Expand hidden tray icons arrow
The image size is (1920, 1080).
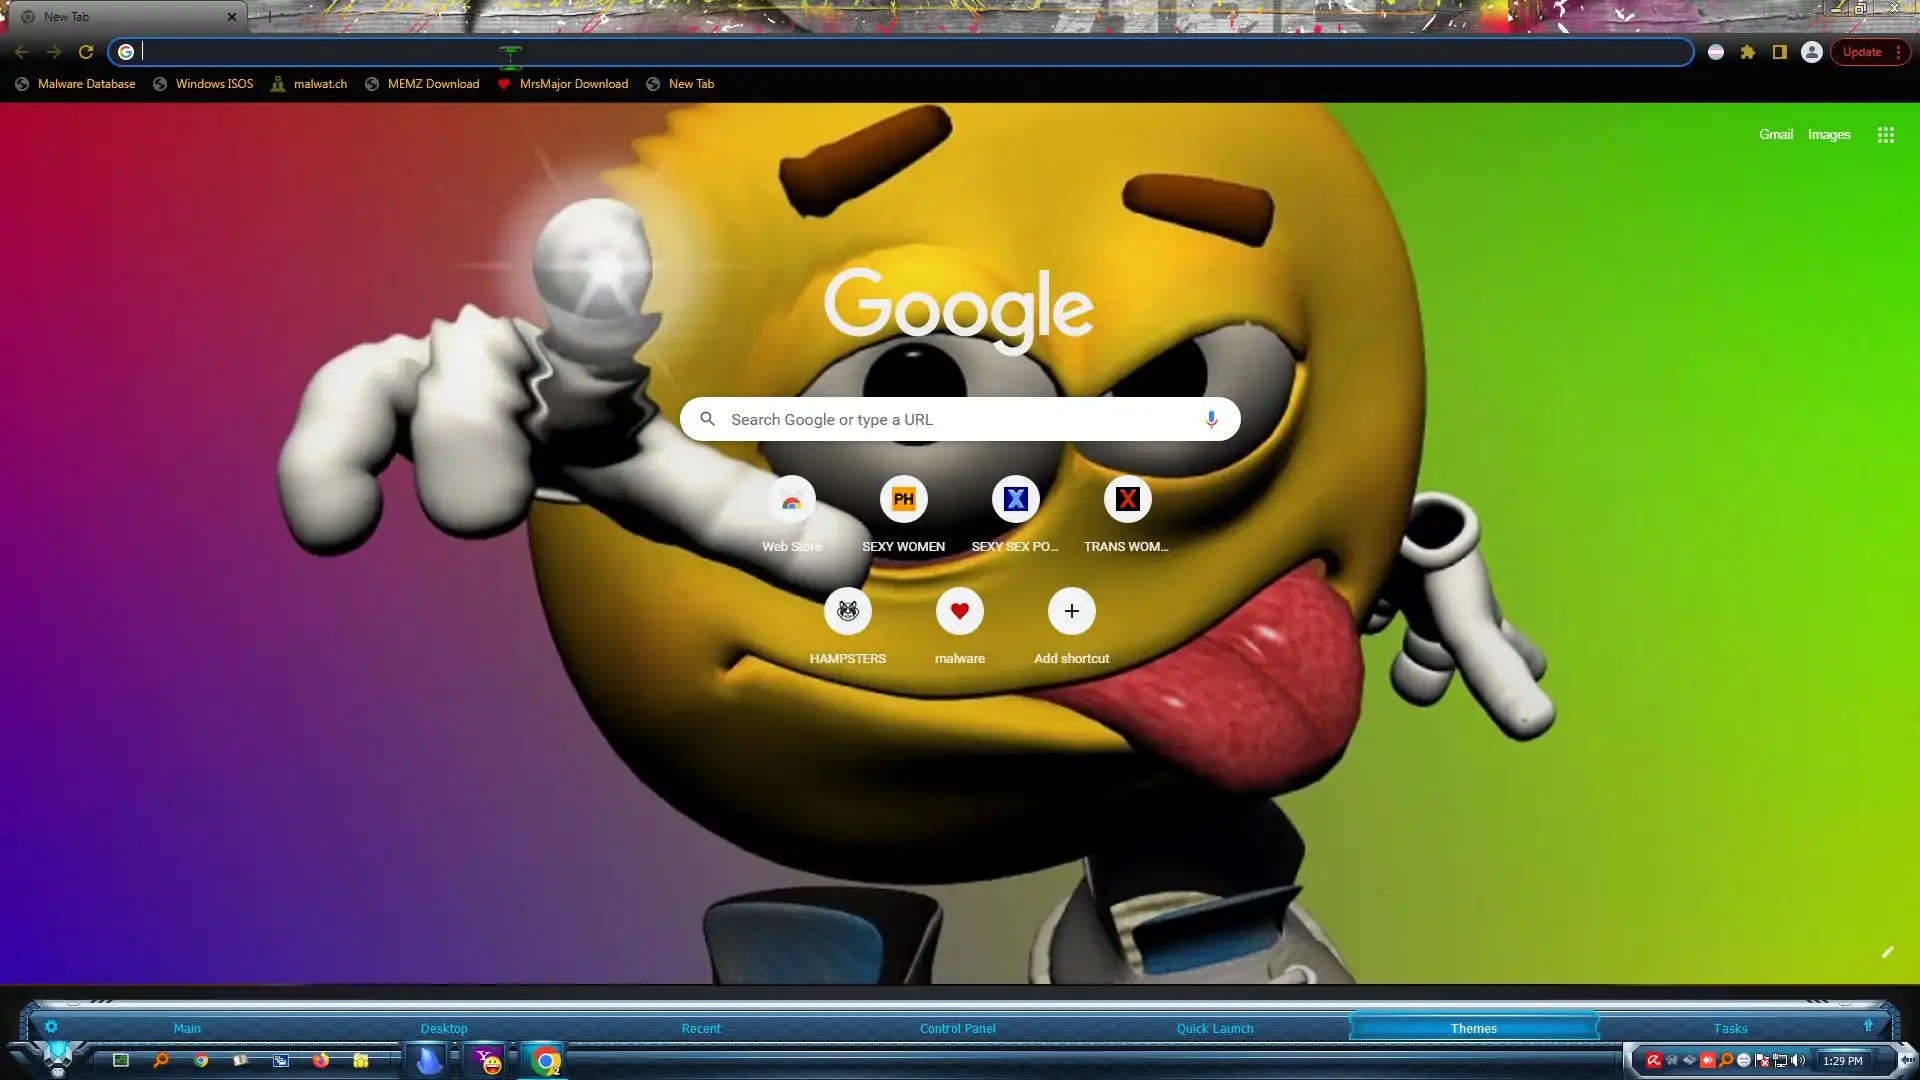point(1907,1060)
